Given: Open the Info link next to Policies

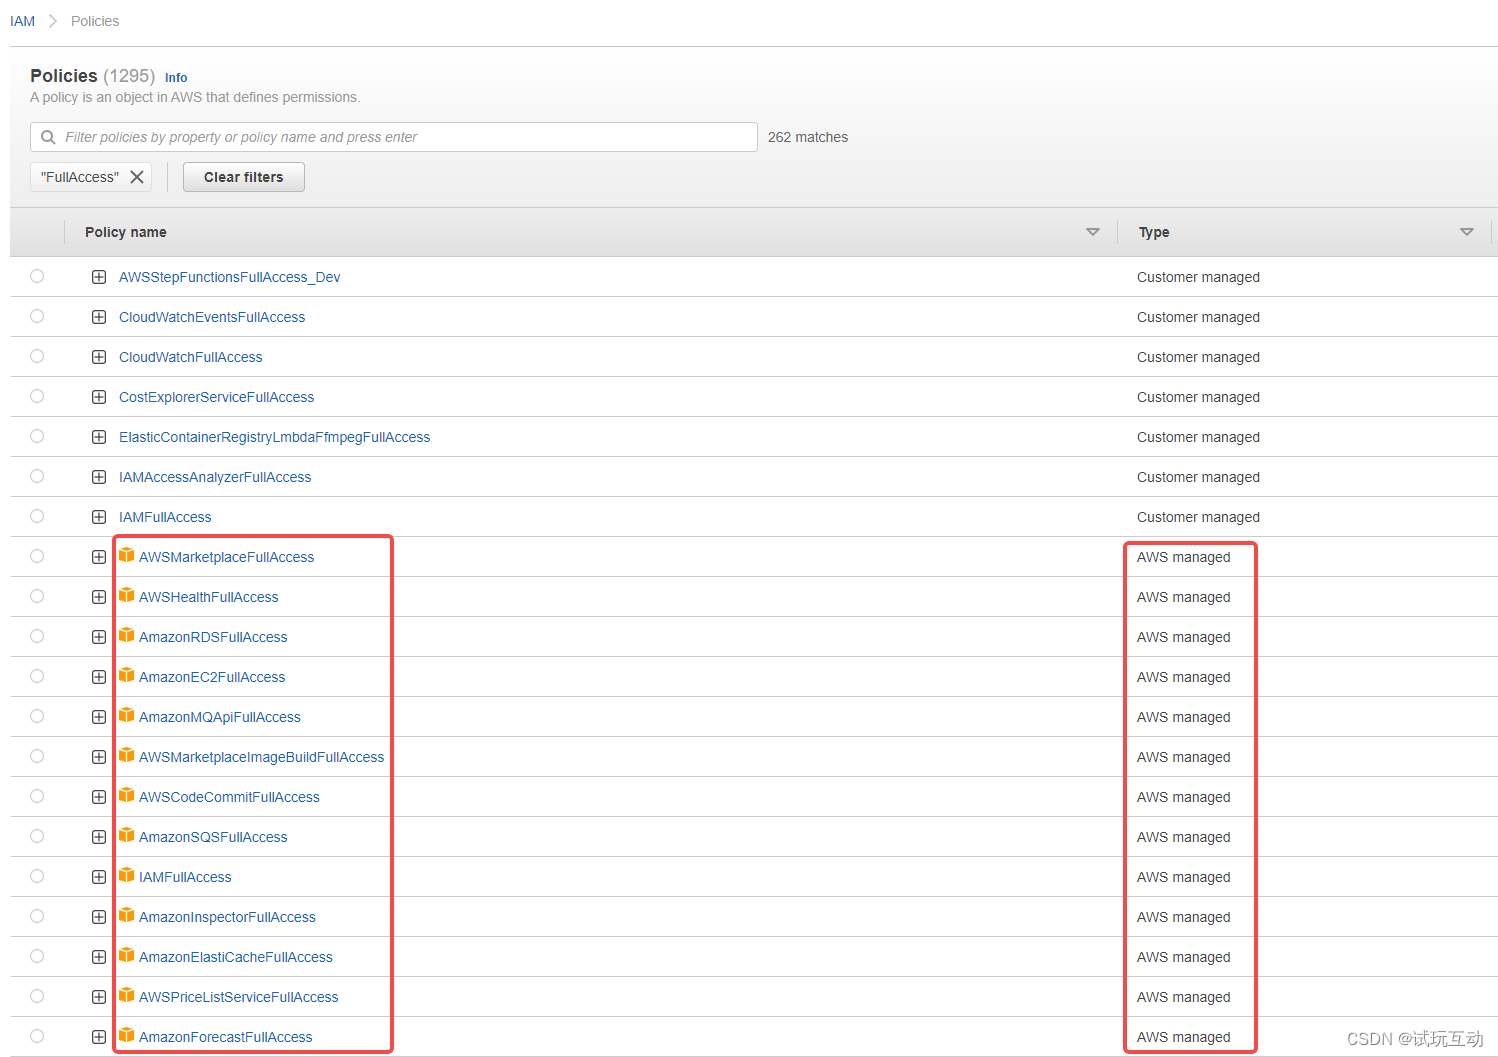Looking at the screenshot, I should (x=176, y=78).
